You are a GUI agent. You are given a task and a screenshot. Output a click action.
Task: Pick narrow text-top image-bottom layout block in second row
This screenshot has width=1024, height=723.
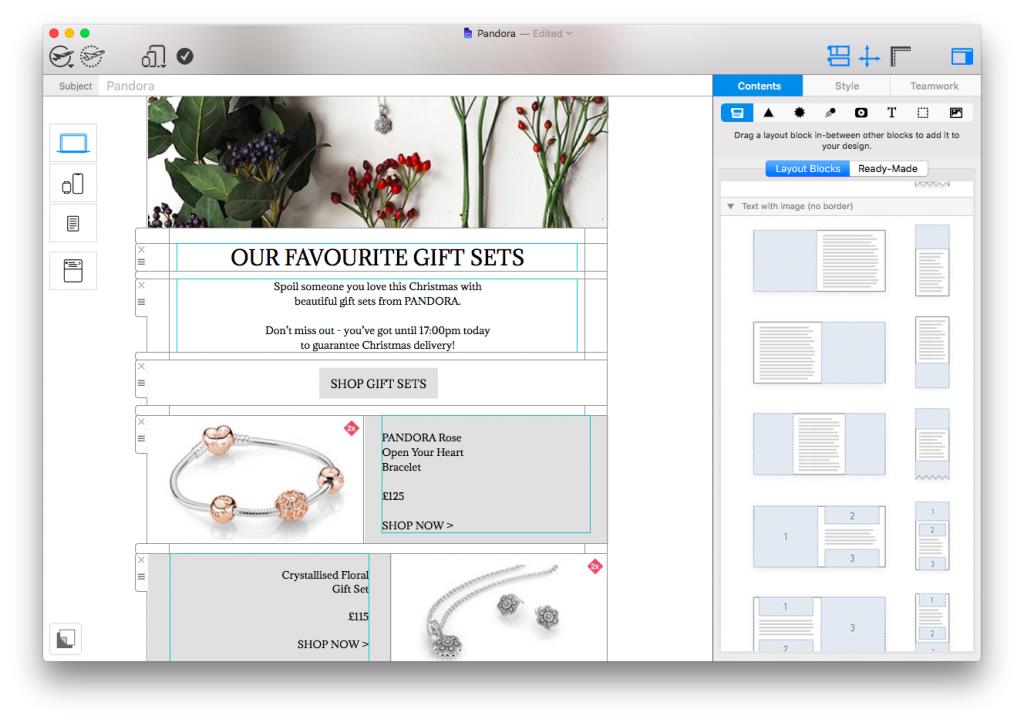(932, 352)
